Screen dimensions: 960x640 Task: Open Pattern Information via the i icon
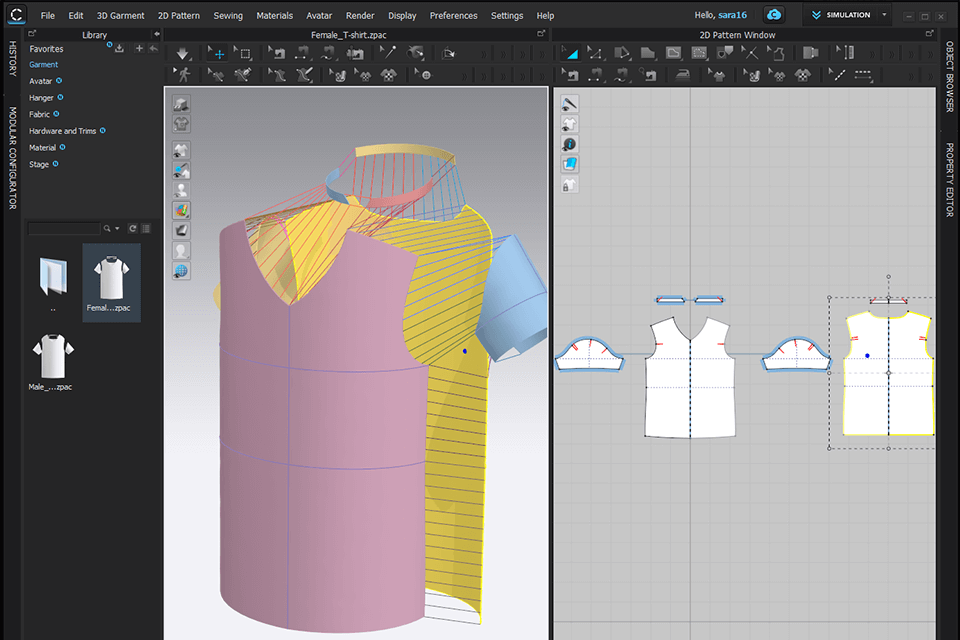570,143
